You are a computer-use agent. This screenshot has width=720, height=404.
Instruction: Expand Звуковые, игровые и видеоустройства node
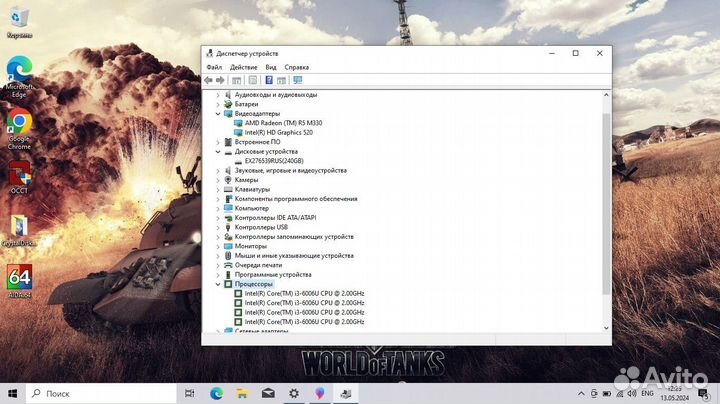(x=218, y=170)
